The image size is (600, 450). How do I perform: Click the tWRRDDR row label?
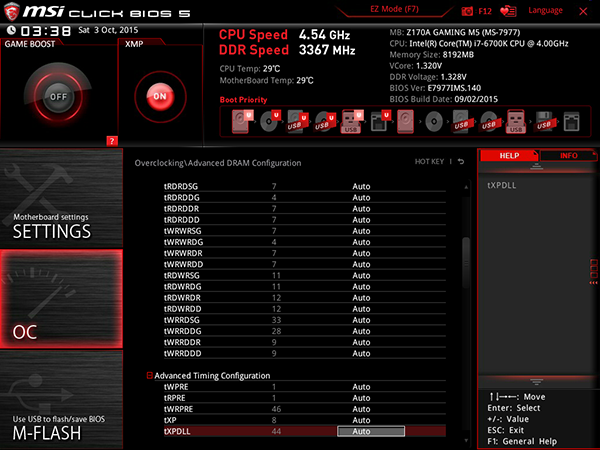[x=183, y=342]
